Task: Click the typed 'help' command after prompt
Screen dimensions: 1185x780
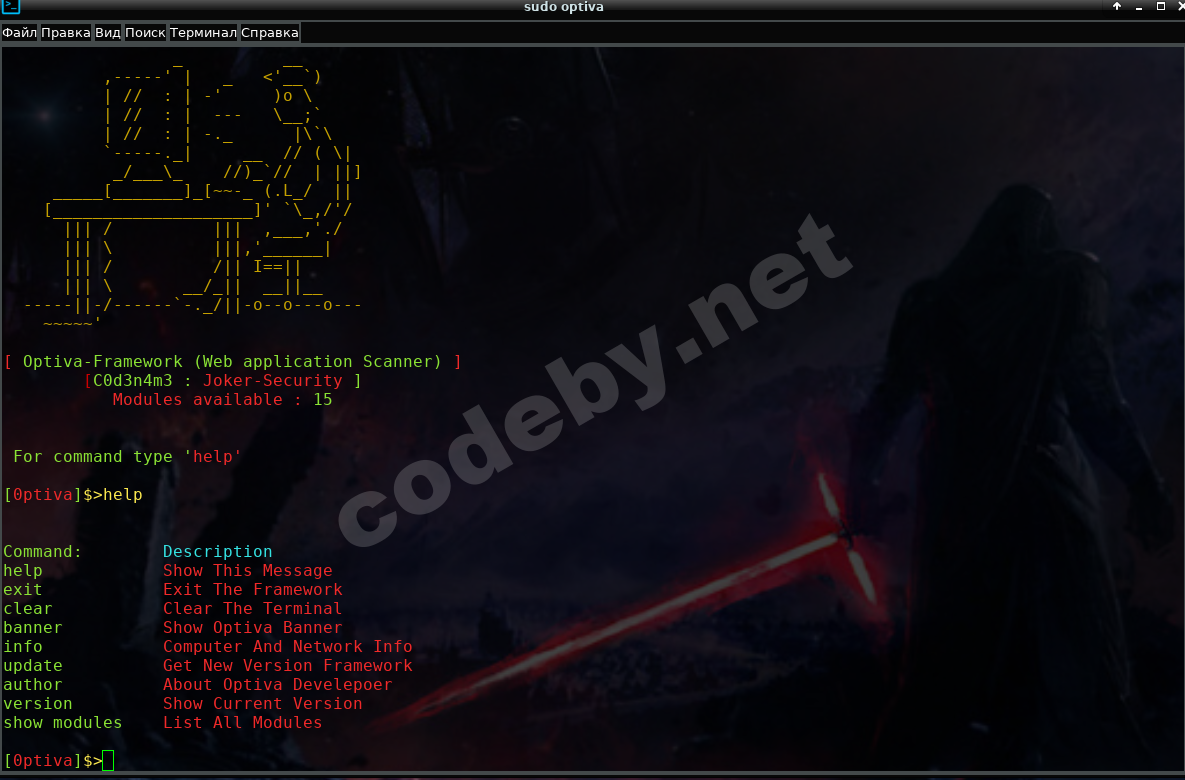Action: 122,494
